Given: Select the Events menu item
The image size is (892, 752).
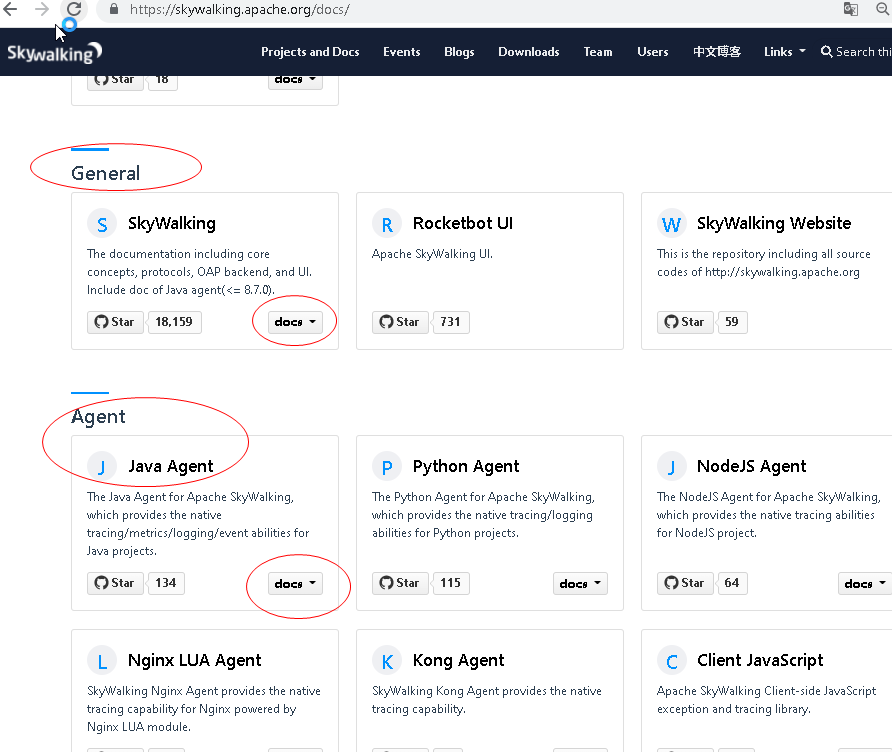Looking at the screenshot, I should pos(401,51).
